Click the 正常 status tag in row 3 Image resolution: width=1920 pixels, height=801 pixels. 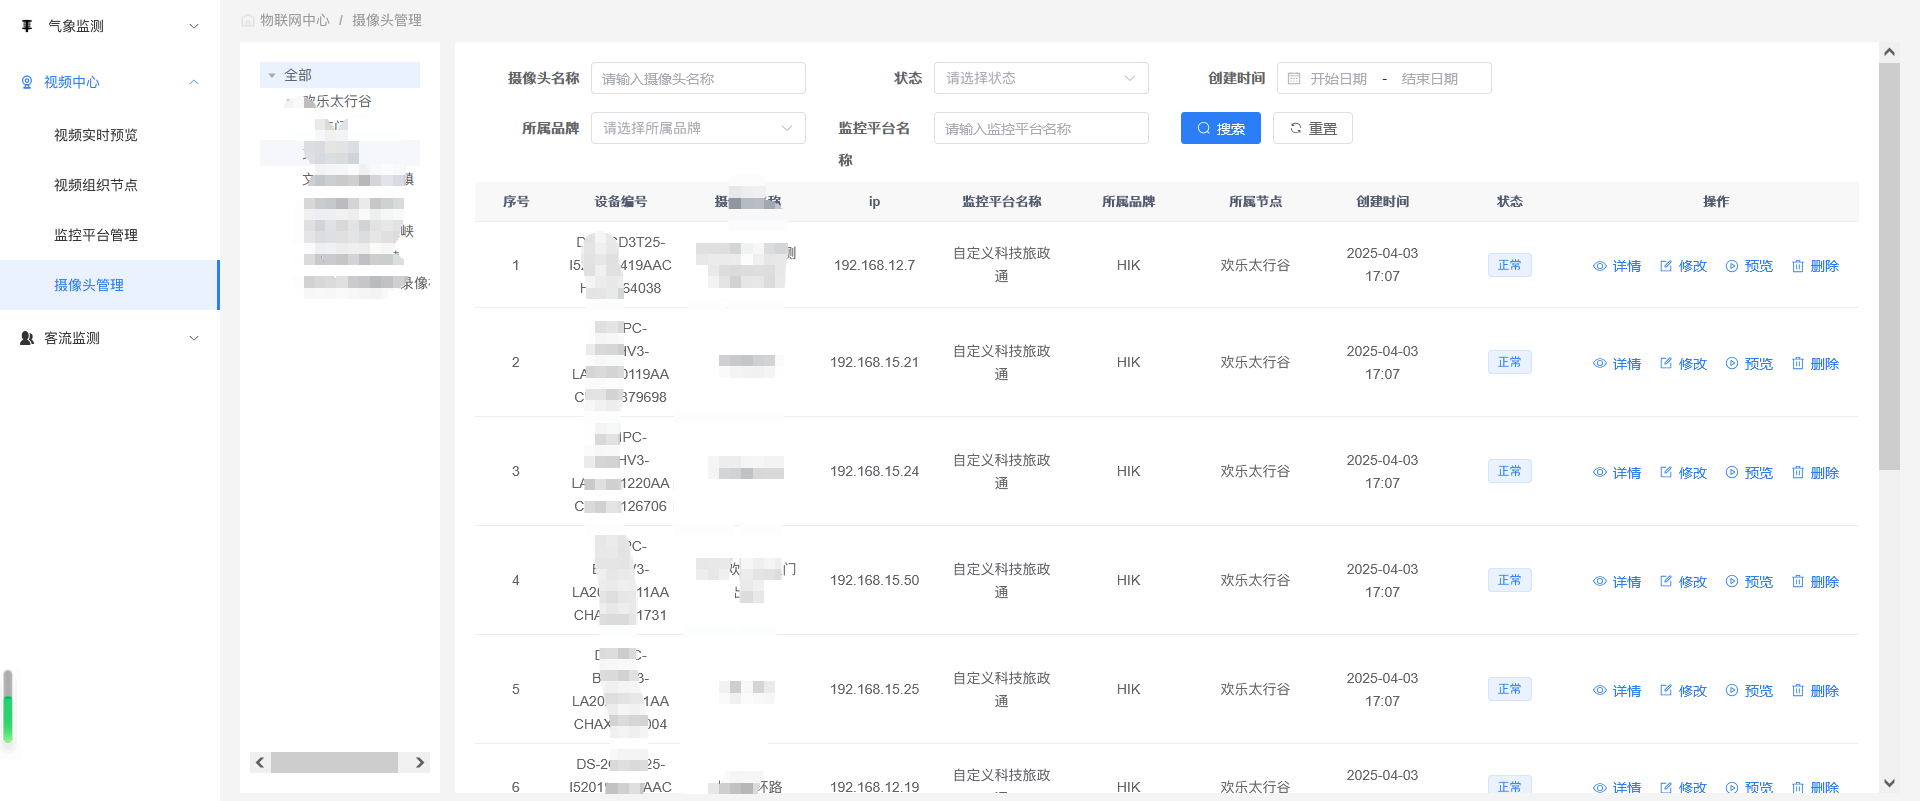coord(1509,471)
